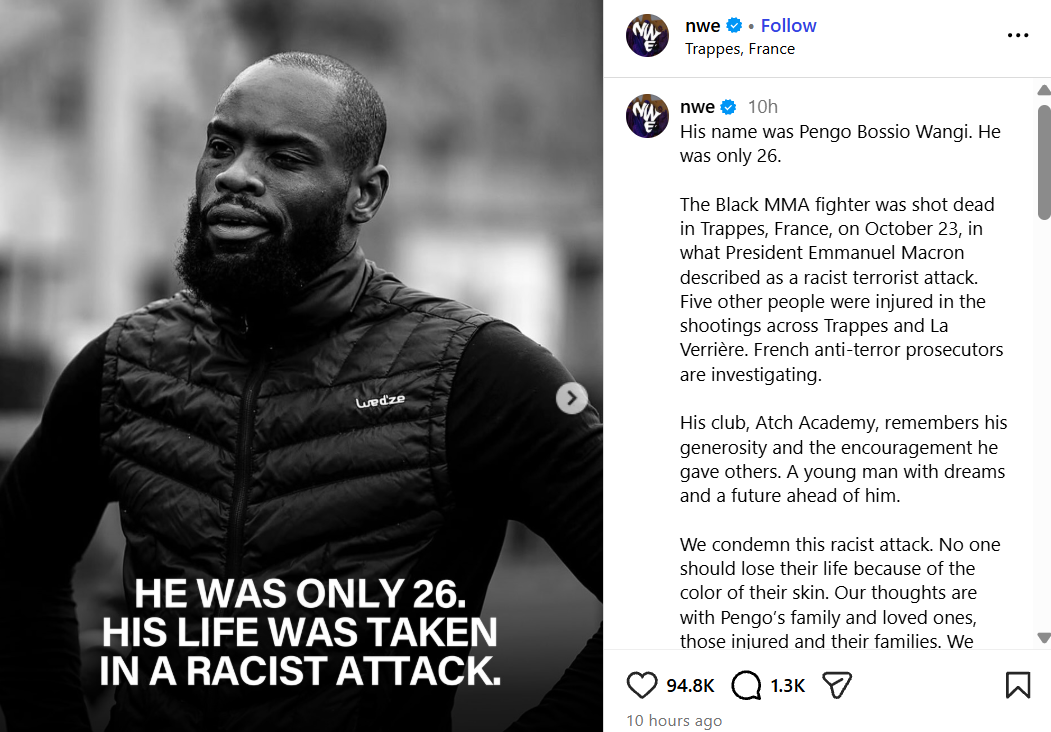Open more options three-dot menu
Image resolution: width=1051 pixels, height=732 pixels.
point(1017,35)
